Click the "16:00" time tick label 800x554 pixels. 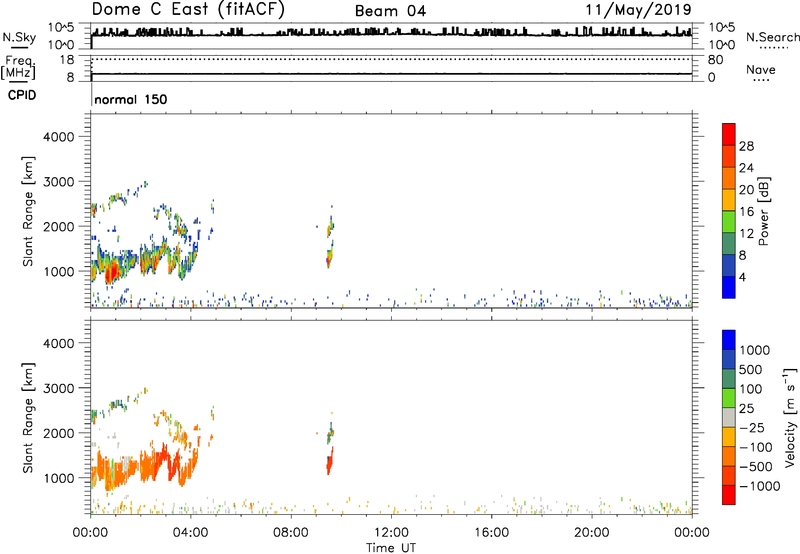(491, 533)
